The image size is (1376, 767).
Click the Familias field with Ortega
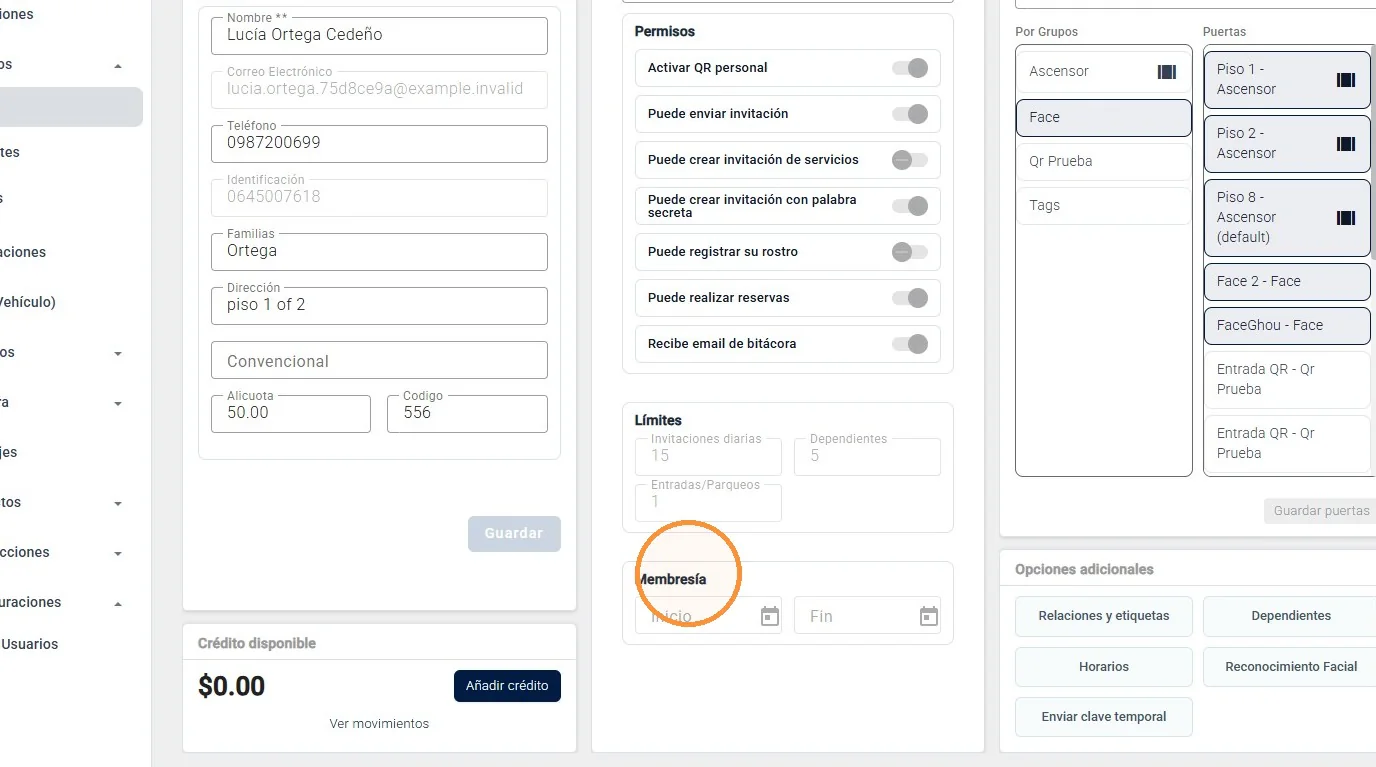click(x=379, y=252)
